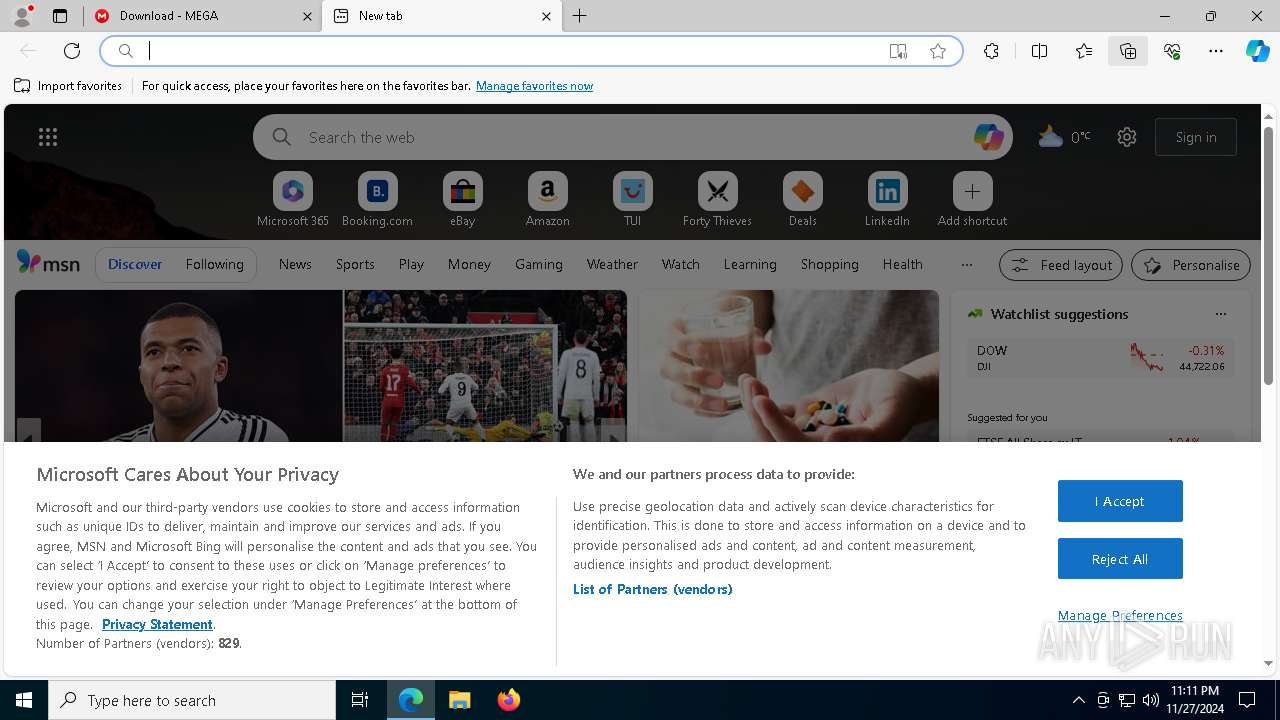Open the TUI shortcut
This screenshot has width=1280, height=720.
[x=633, y=199]
